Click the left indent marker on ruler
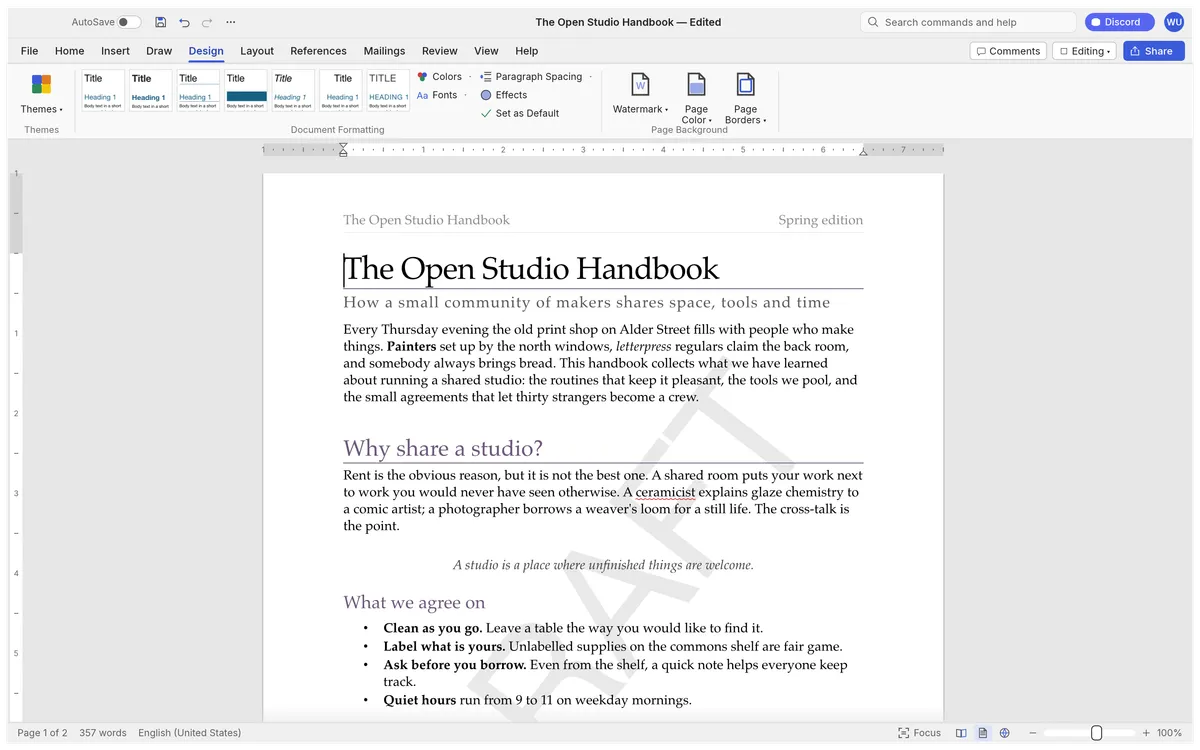1200x750 pixels. point(343,150)
